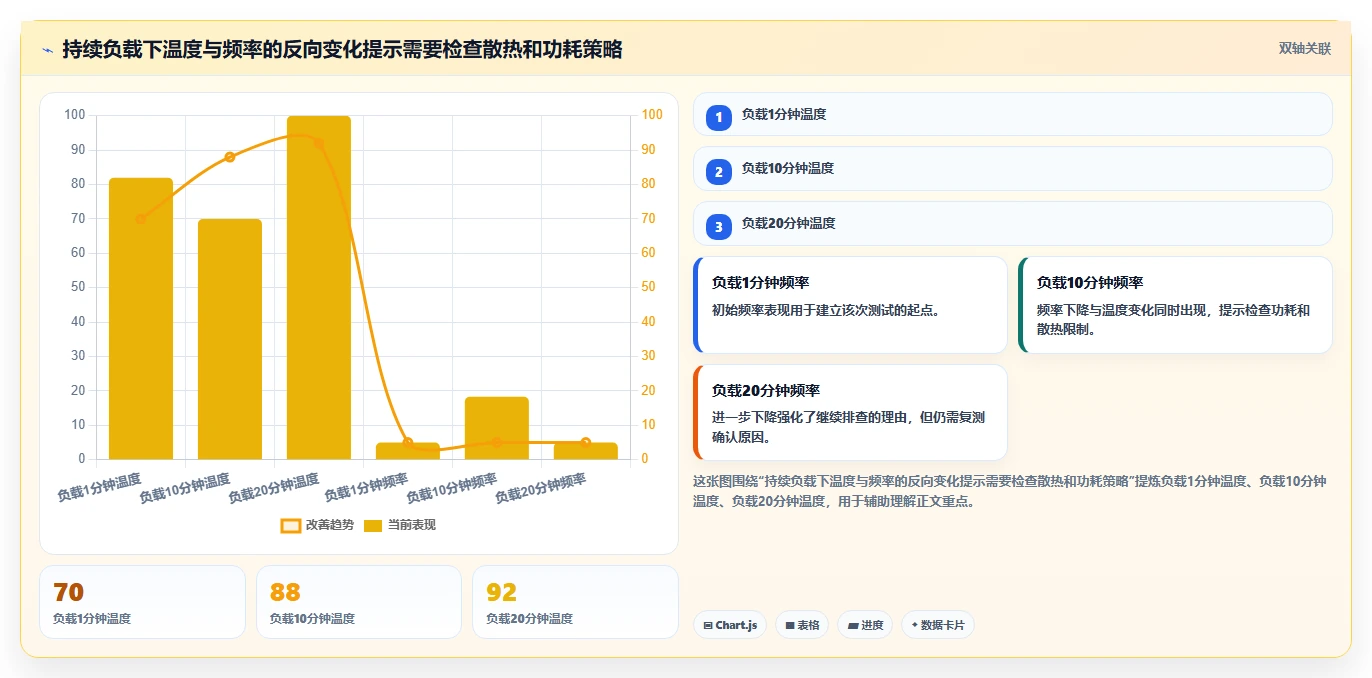Click the 负载10分钟频率 bar in chart
The height and width of the screenshot is (678, 1372).
coord(497,428)
